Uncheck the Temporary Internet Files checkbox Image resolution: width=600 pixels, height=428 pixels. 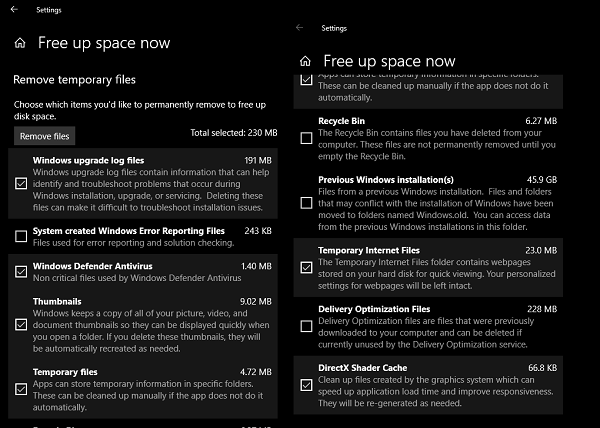click(x=306, y=267)
